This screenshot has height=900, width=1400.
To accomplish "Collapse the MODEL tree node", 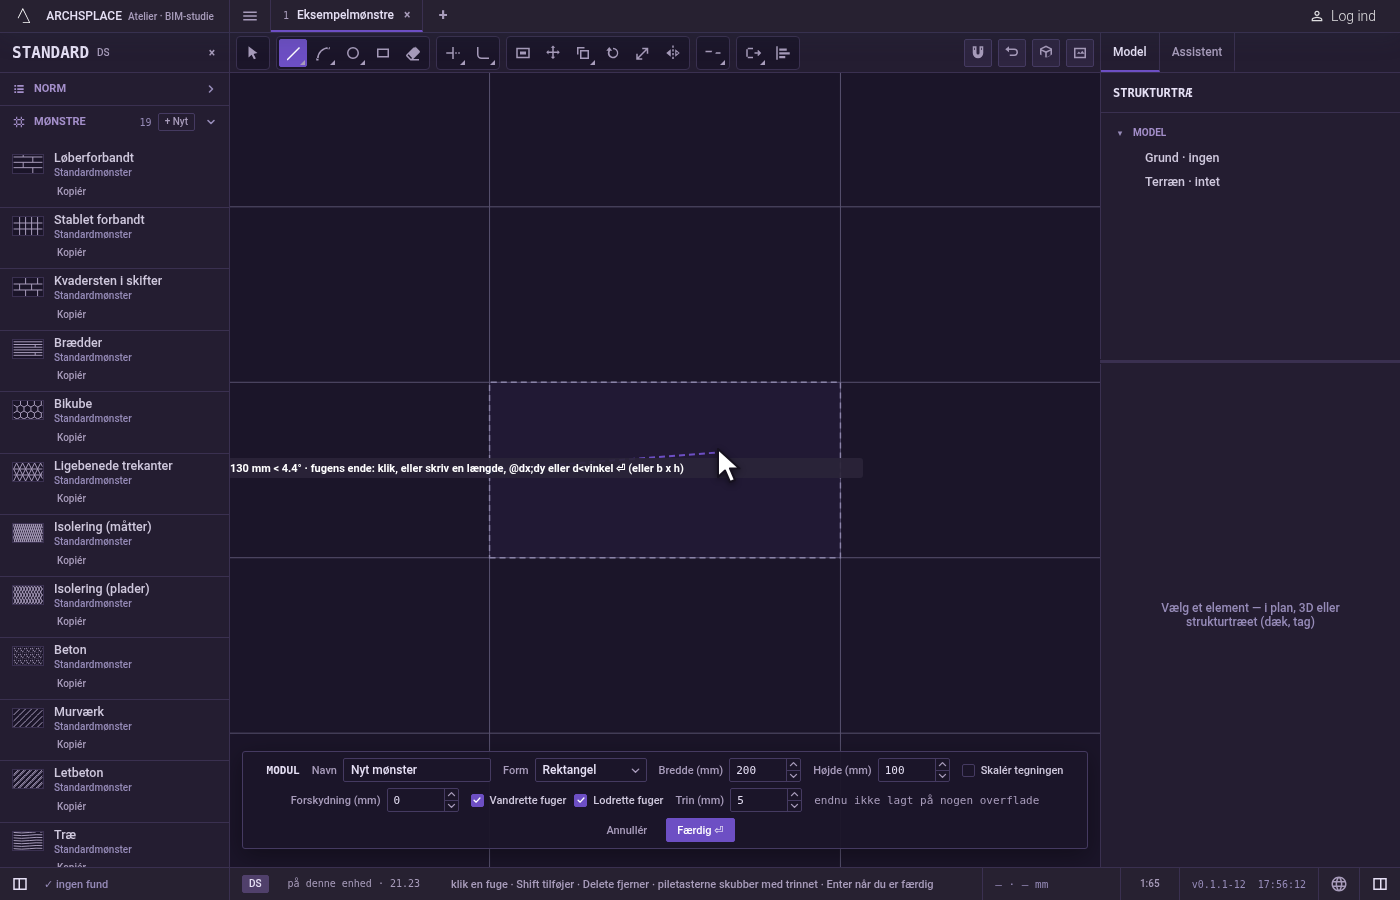I will point(1120,133).
